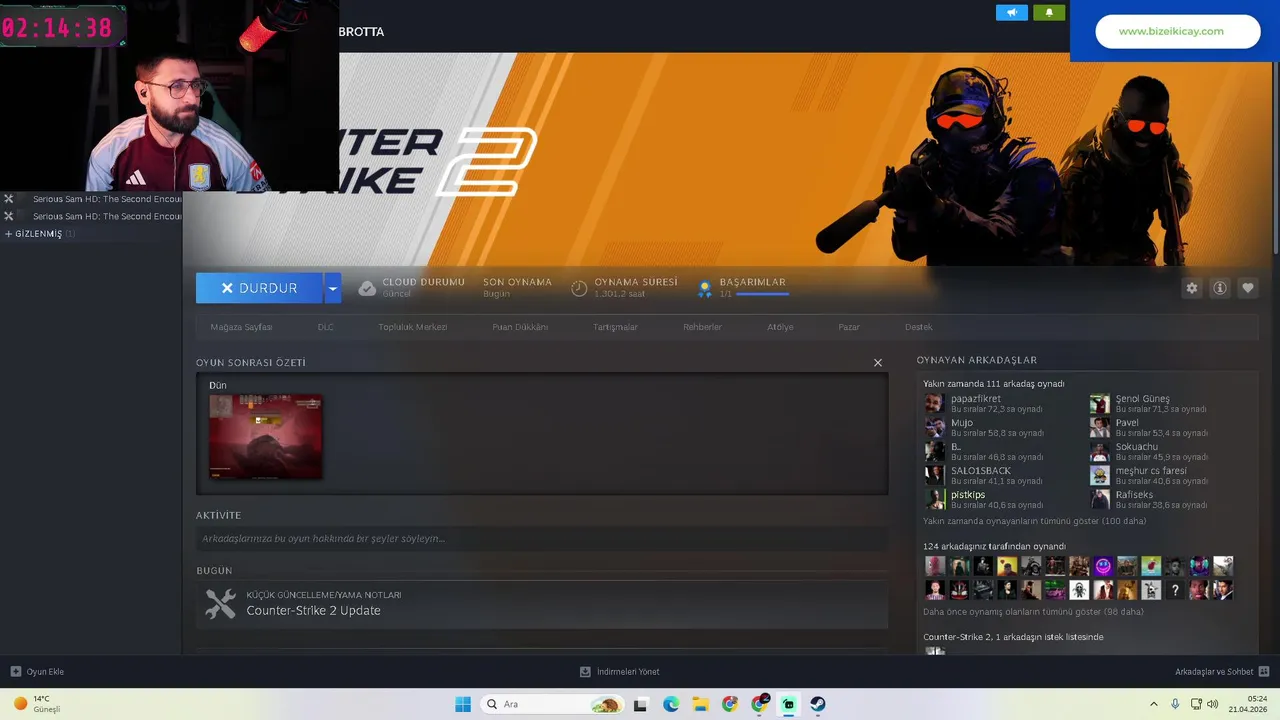Open Steam from the taskbar
The width and height of the screenshot is (1280, 720).
[818, 704]
